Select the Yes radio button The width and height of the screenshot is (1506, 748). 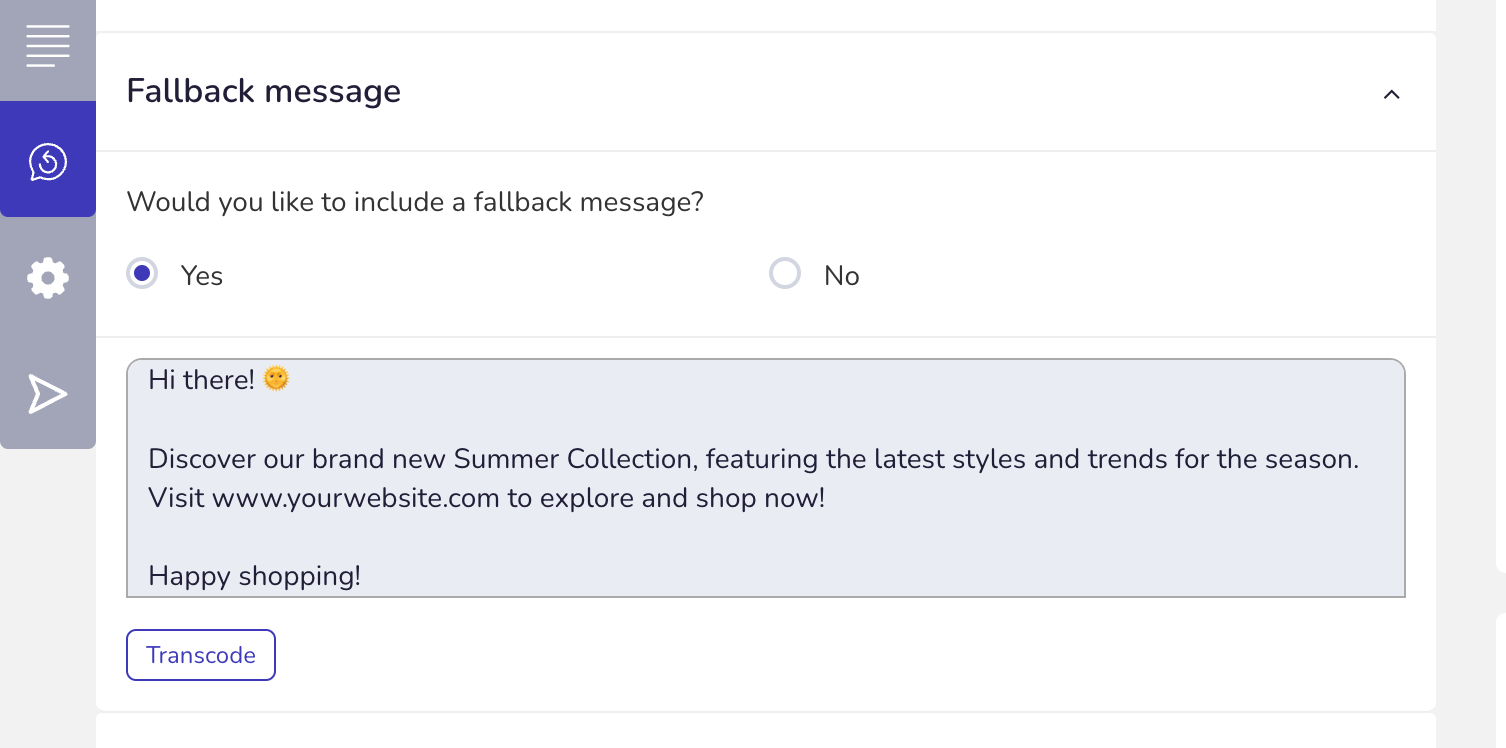coord(142,273)
